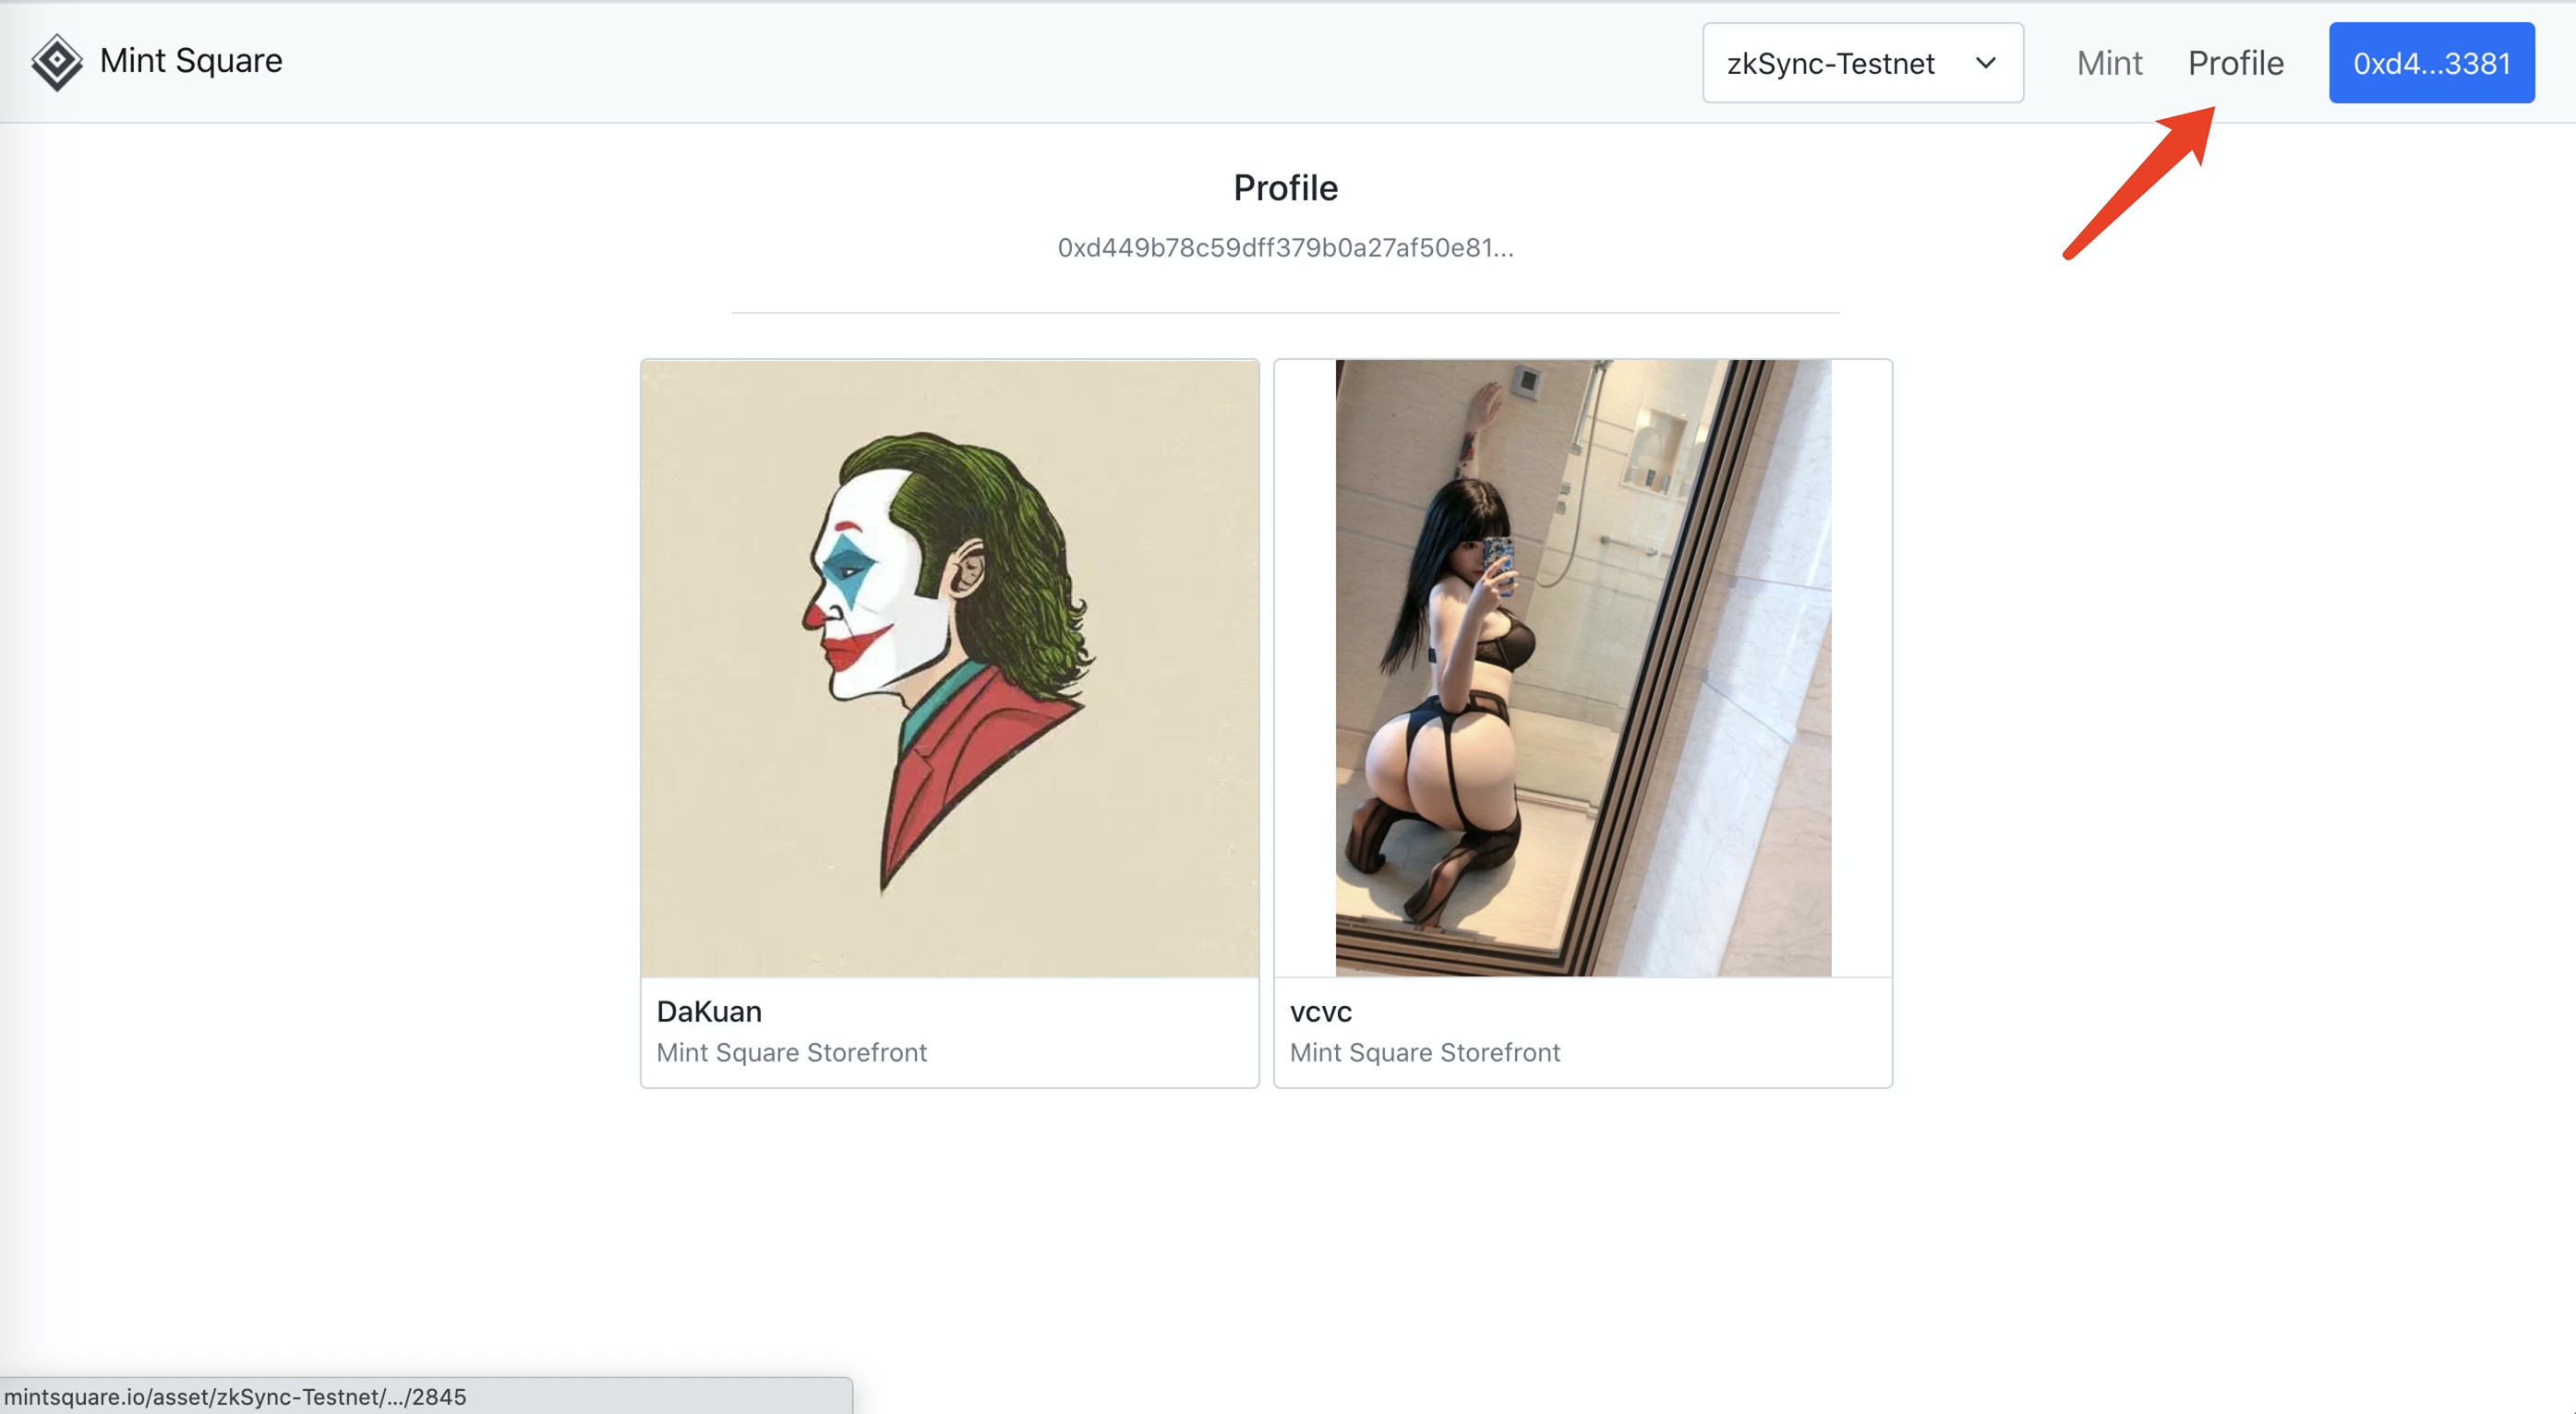The height and width of the screenshot is (1414, 2576).
Task: Select the truncated 0xd449b78c wallet address
Action: (x=1285, y=248)
